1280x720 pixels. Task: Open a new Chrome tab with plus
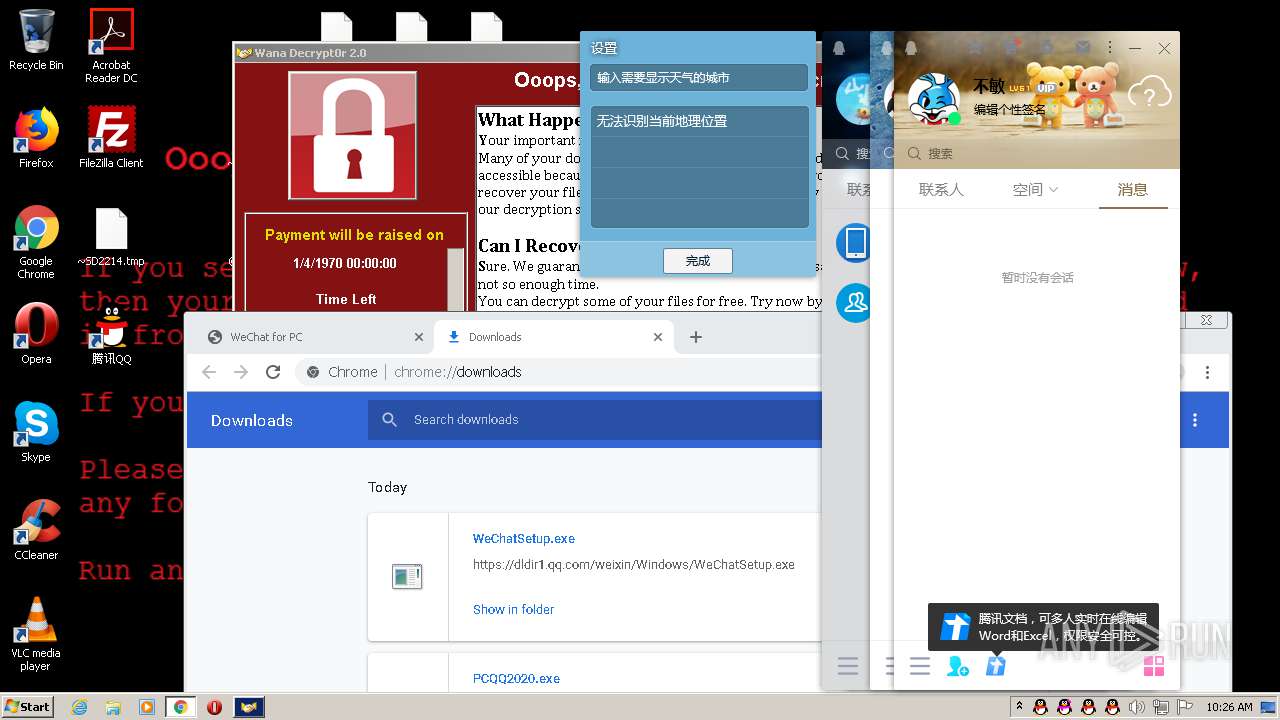coord(696,337)
